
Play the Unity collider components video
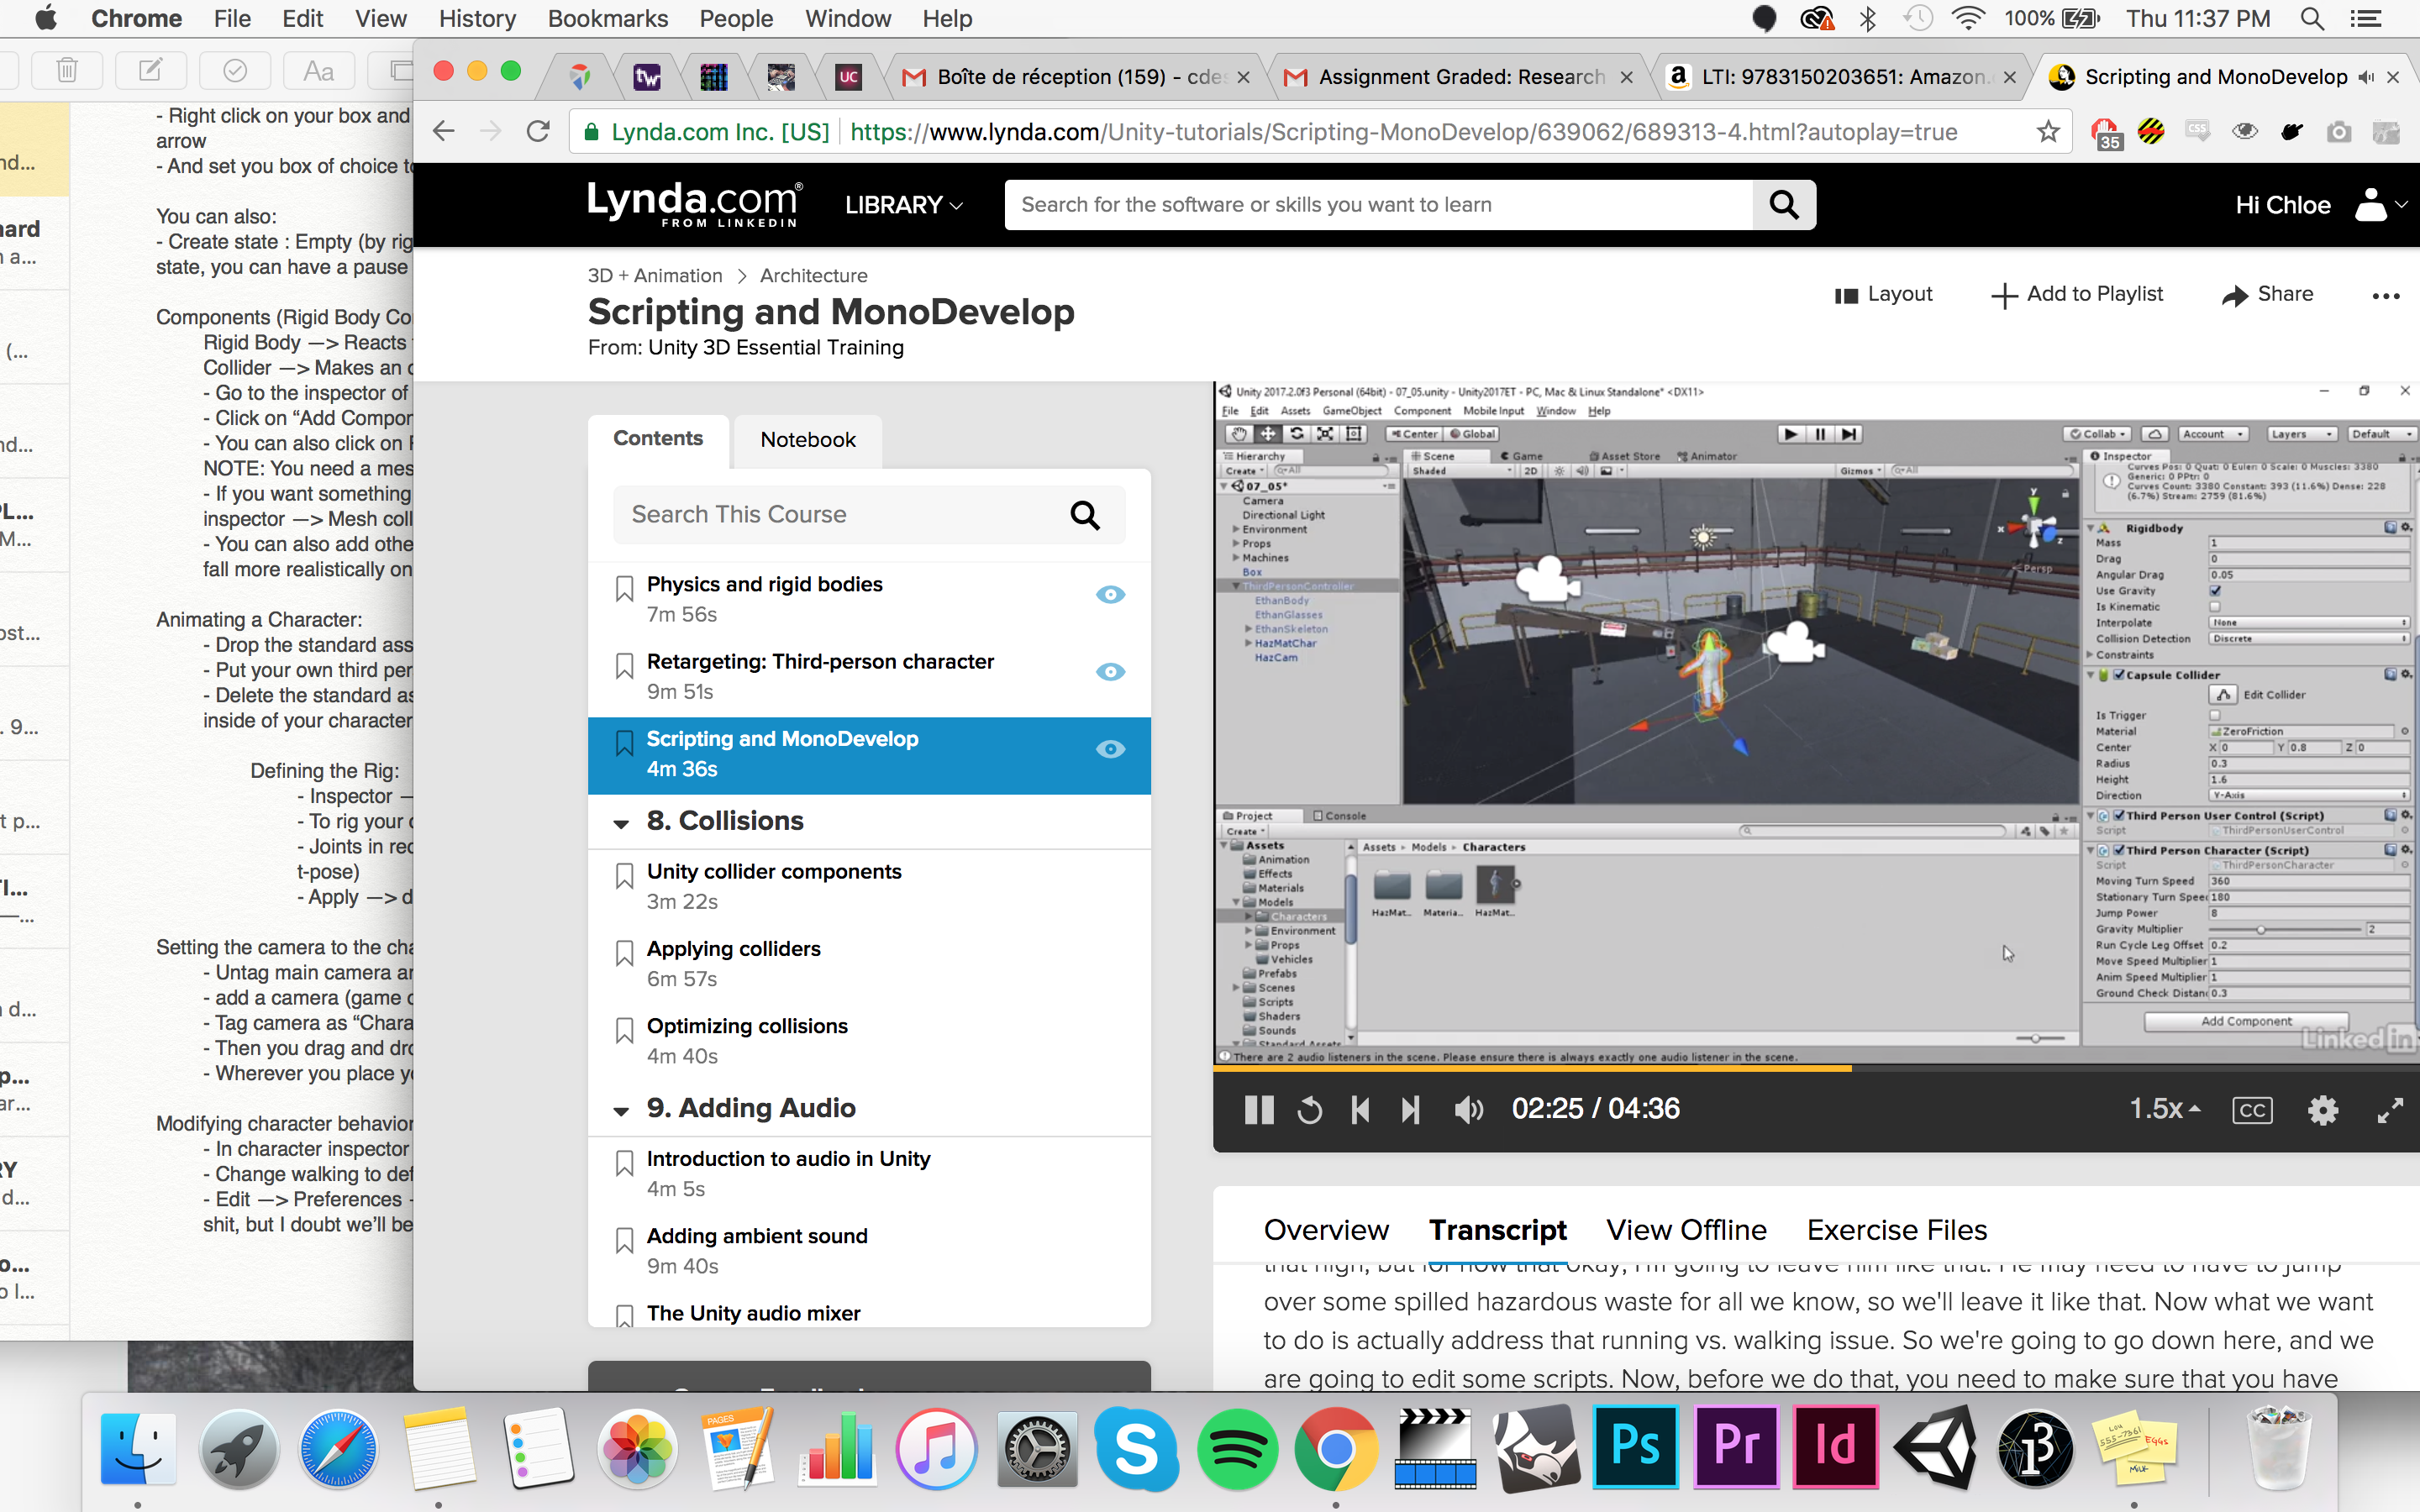point(774,872)
